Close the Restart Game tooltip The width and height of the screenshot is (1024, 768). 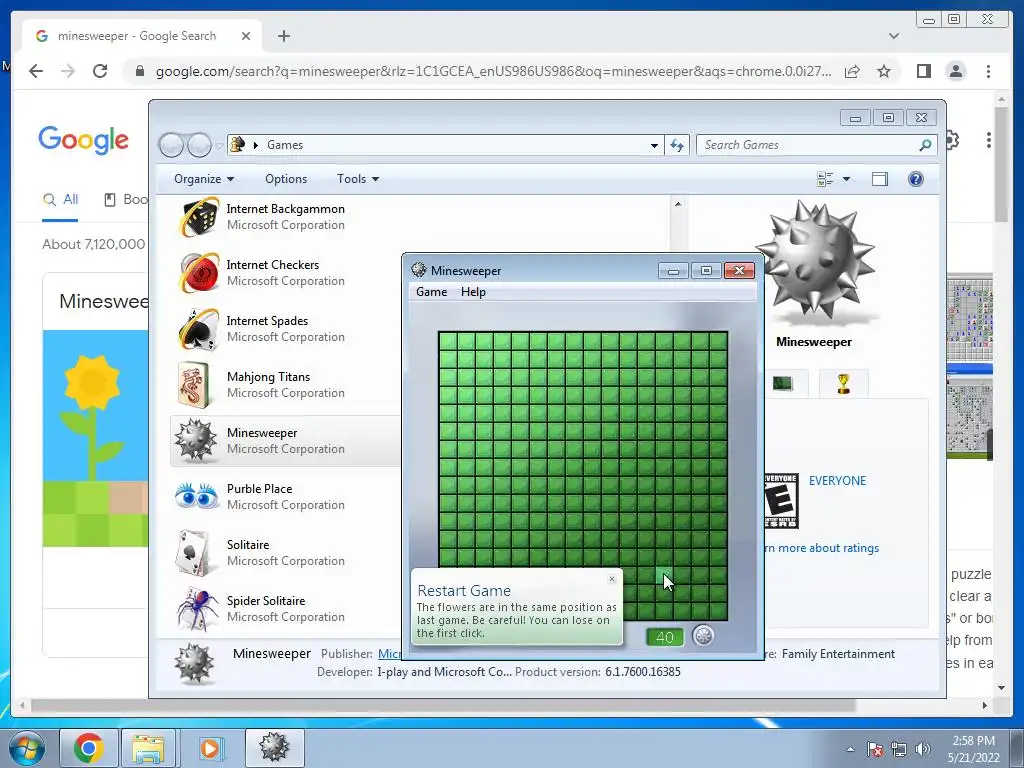(x=612, y=579)
